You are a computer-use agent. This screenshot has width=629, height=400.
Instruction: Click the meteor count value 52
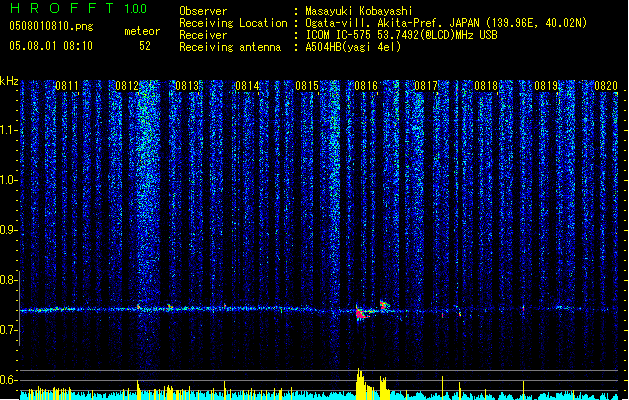[145, 46]
